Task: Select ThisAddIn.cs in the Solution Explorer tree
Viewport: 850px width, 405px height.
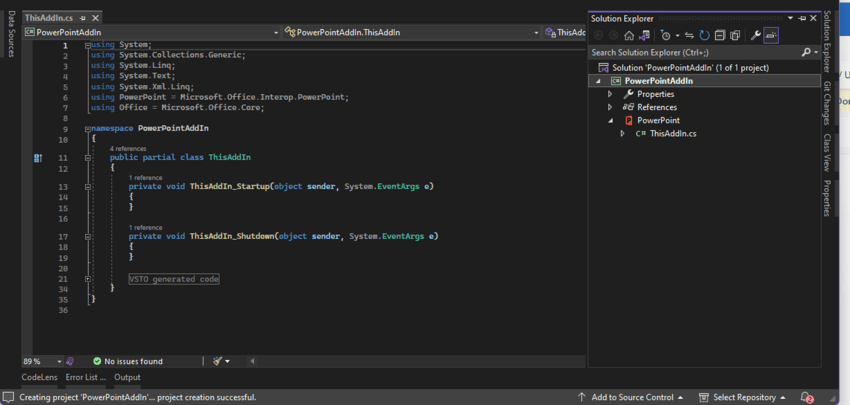Action: [673, 133]
